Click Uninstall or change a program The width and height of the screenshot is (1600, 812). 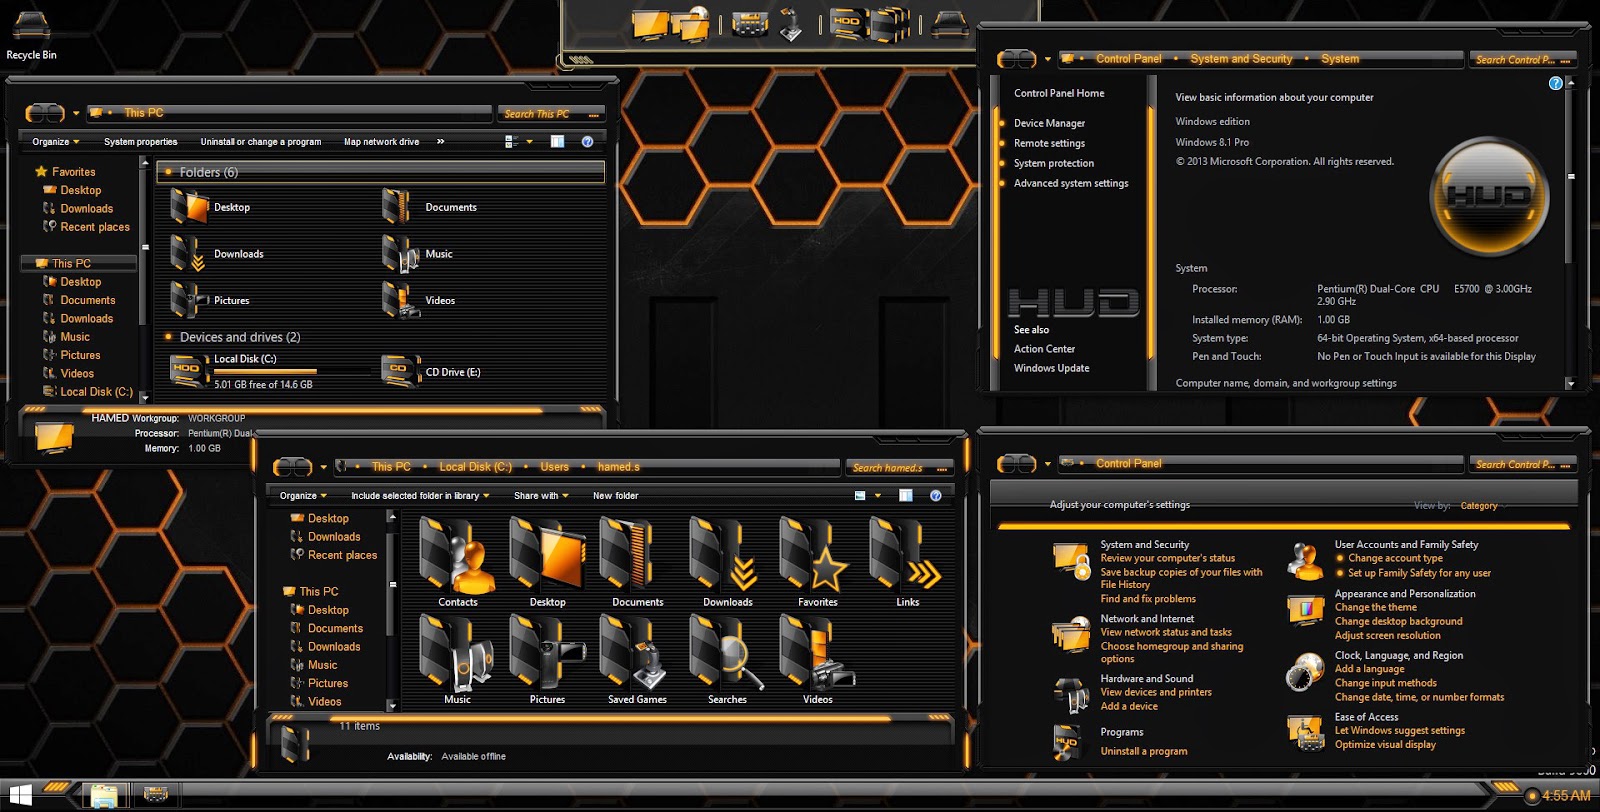[x=260, y=142]
